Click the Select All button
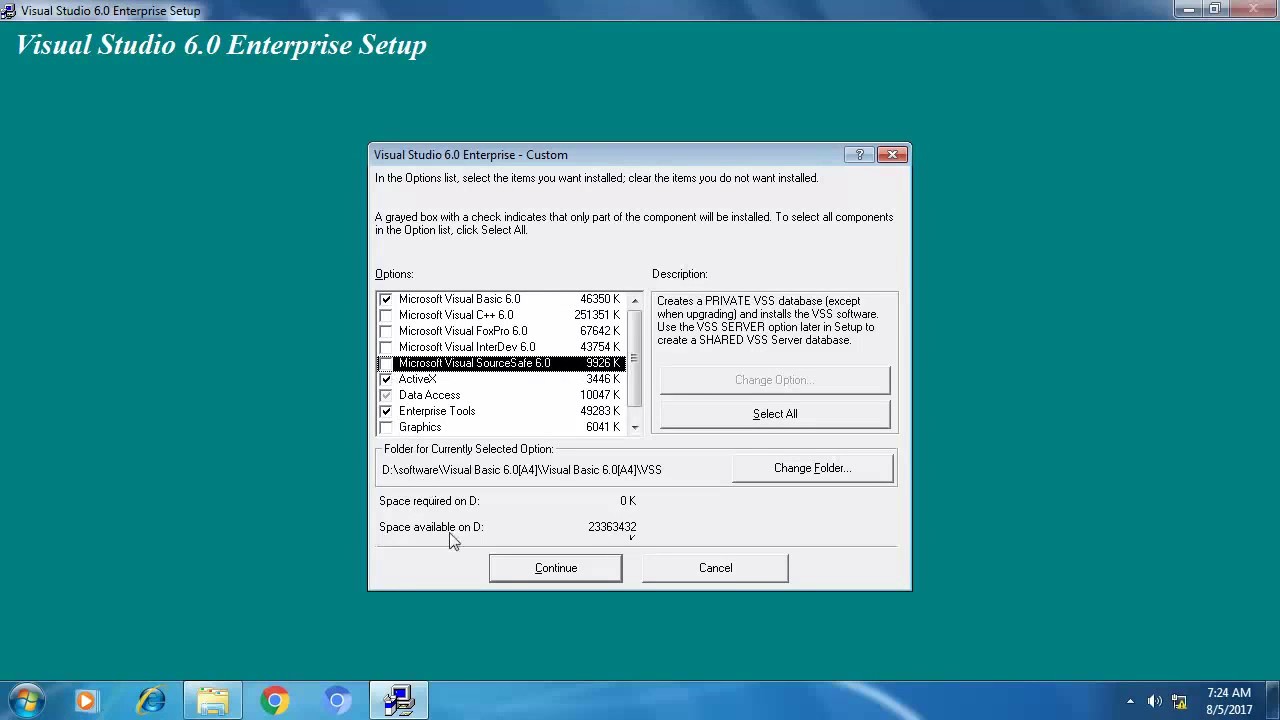 pyautogui.click(x=775, y=414)
